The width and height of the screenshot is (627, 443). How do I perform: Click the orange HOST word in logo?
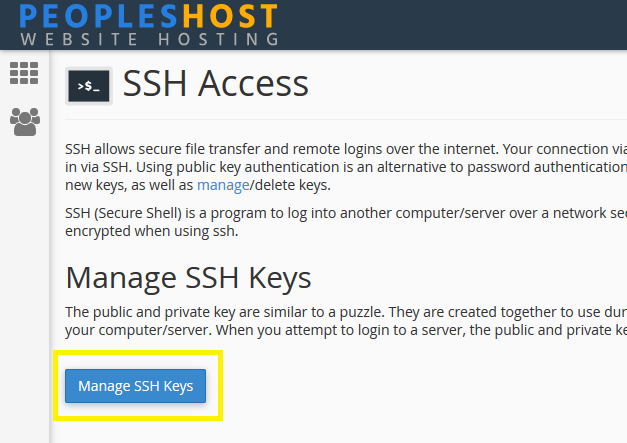coord(230,16)
